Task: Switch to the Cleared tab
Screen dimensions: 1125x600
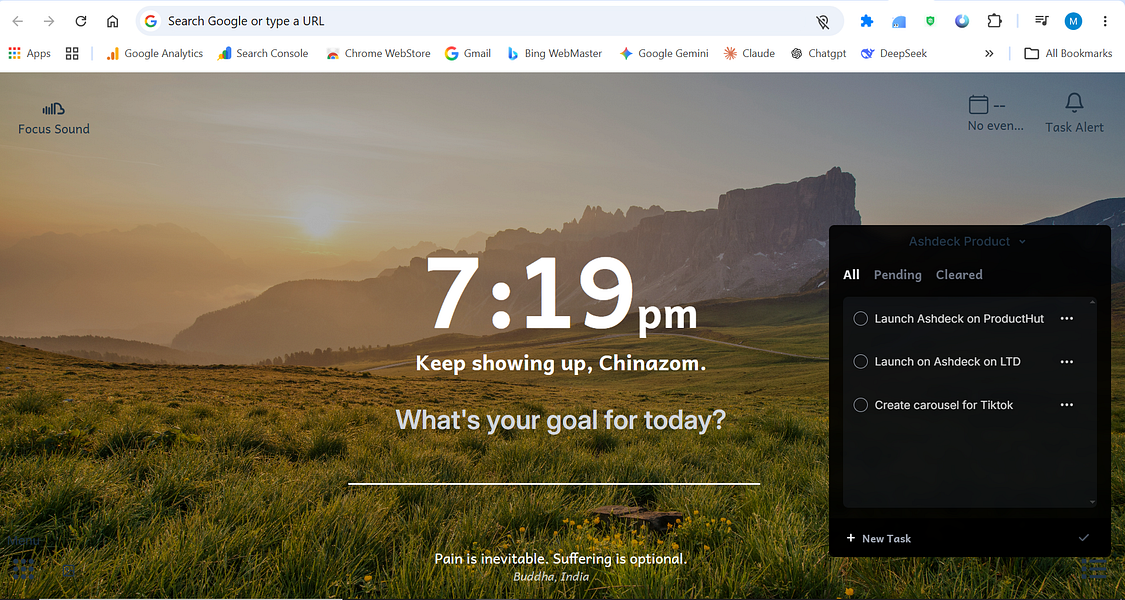Action: coord(959,274)
